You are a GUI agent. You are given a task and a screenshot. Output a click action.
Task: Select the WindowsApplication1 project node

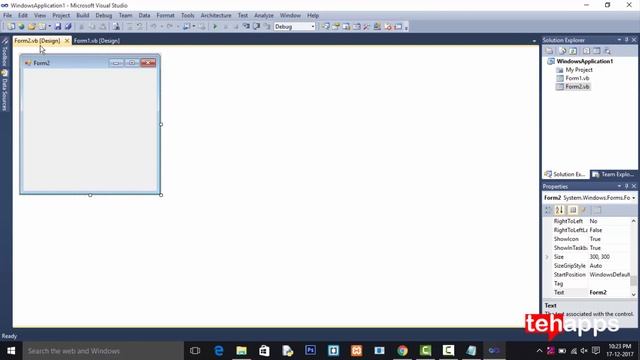(x=584, y=61)
